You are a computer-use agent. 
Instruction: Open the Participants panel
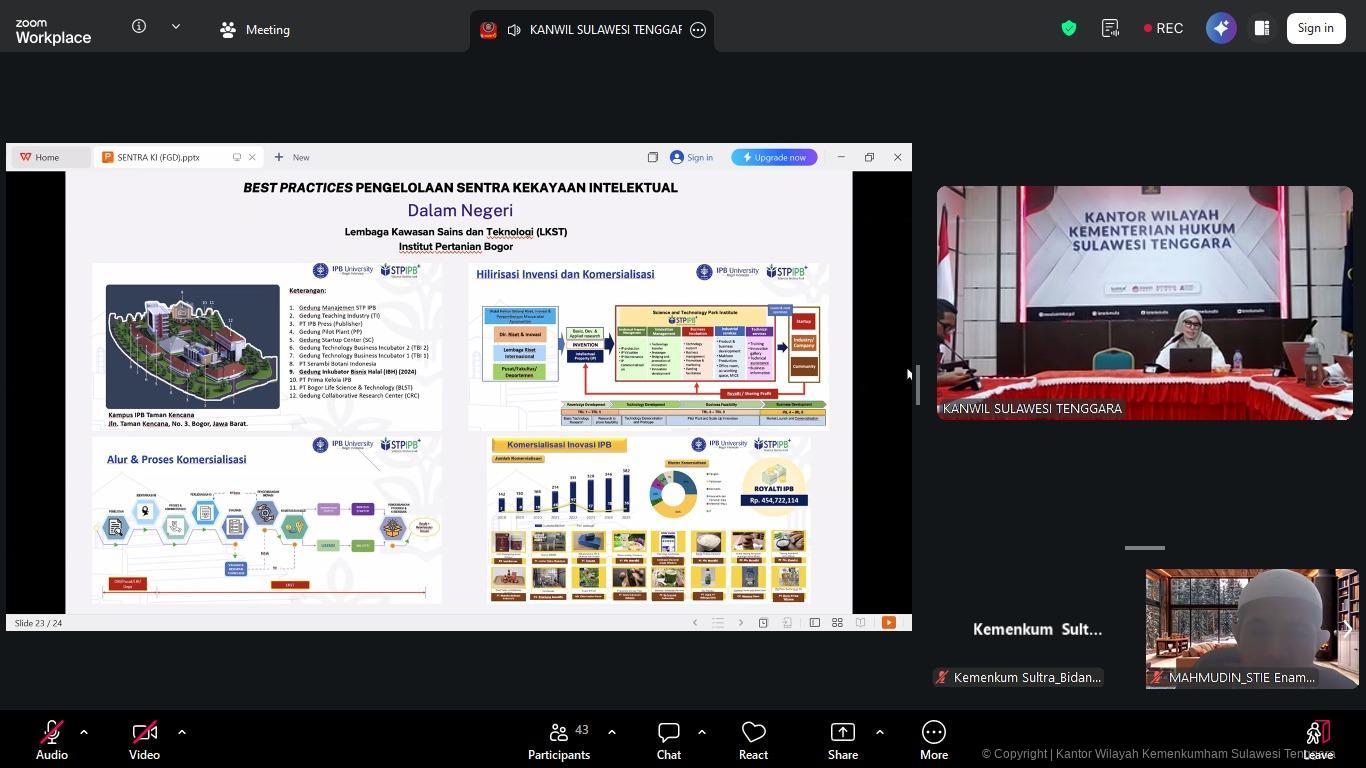click(559, 740)
